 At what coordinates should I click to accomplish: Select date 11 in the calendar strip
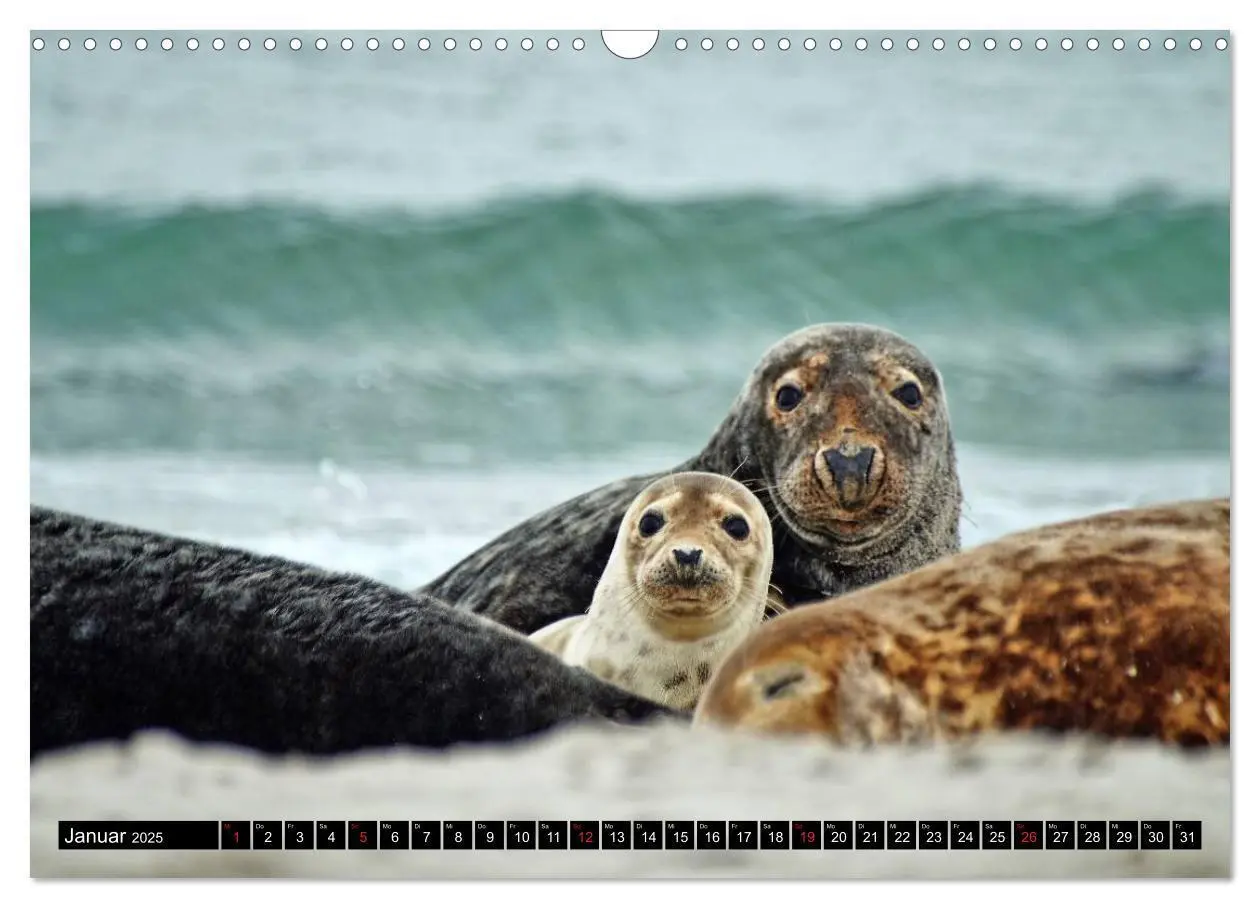point(552,836)
